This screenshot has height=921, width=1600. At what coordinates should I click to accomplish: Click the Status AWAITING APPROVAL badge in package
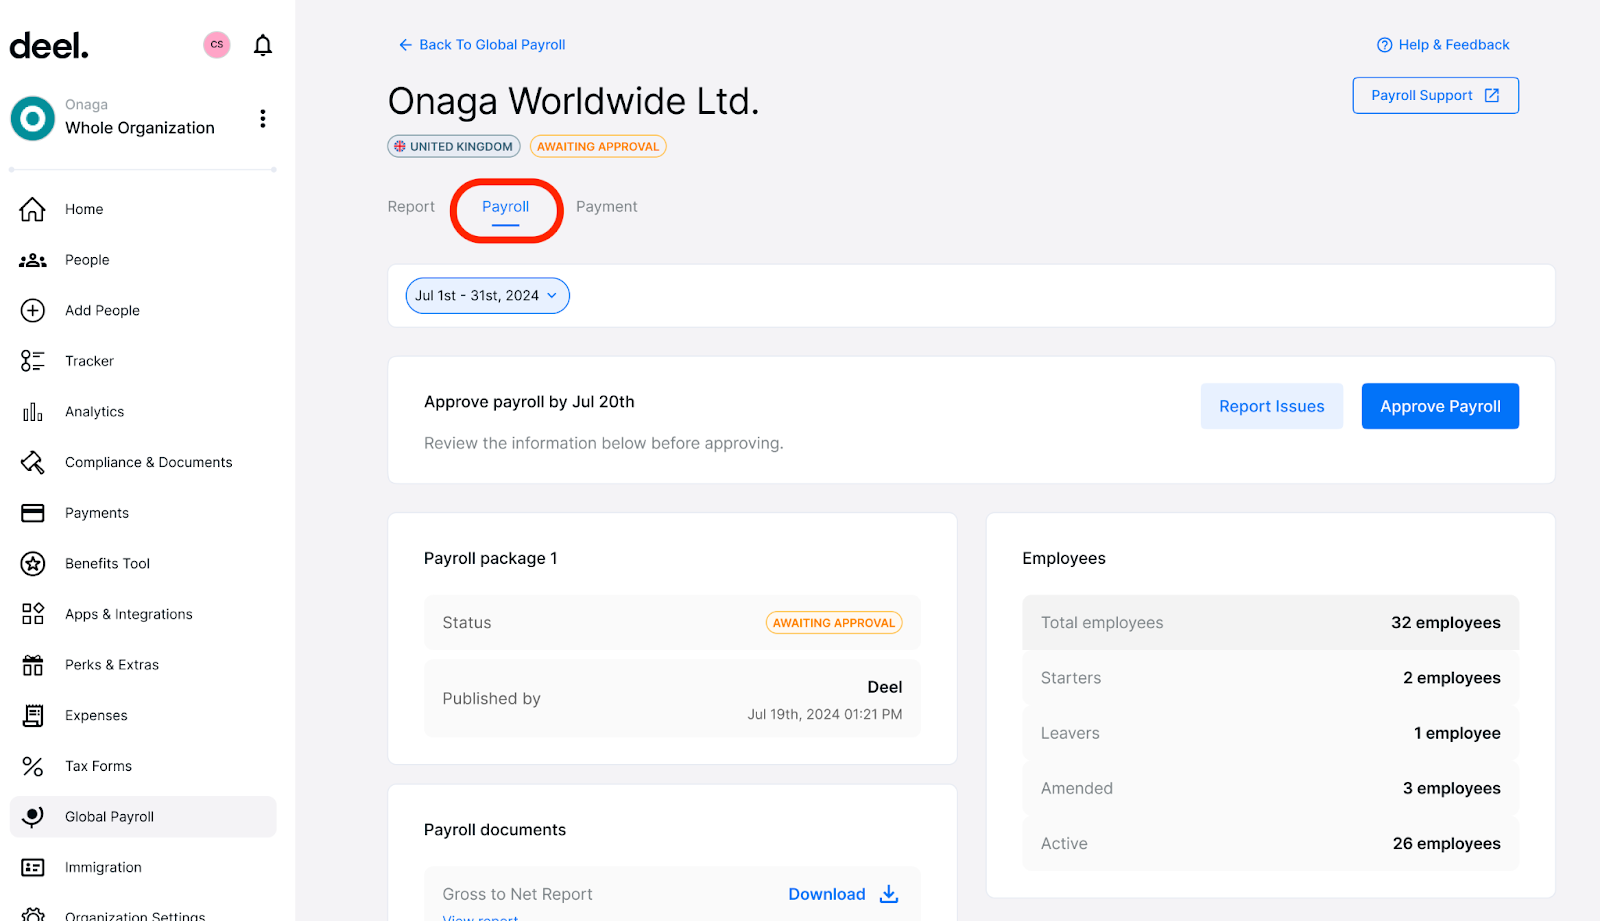coord(834,623)
